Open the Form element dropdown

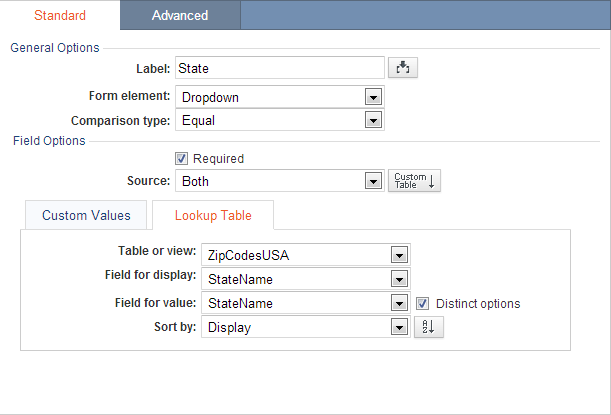pyautogui.click(x=280, y=97)
